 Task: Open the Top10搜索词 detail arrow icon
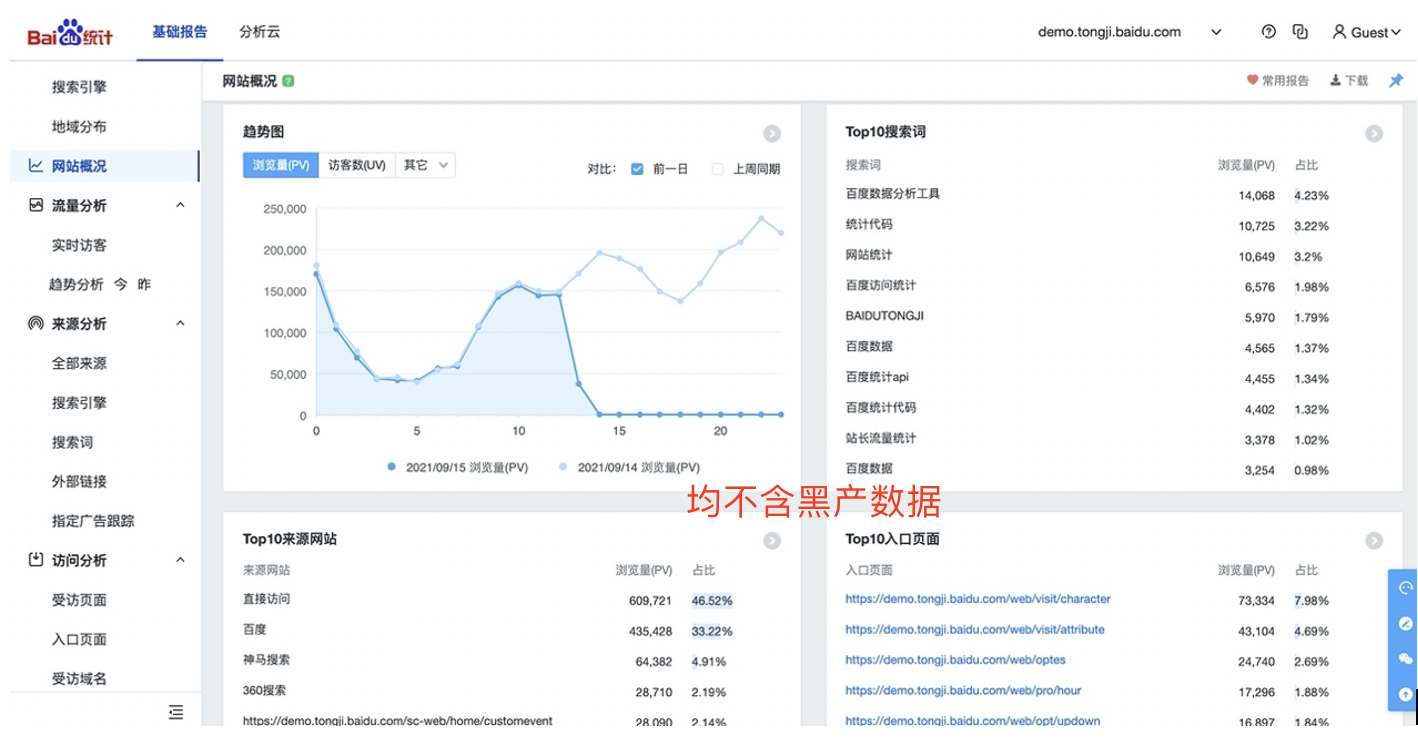[x=1374, y=133]
